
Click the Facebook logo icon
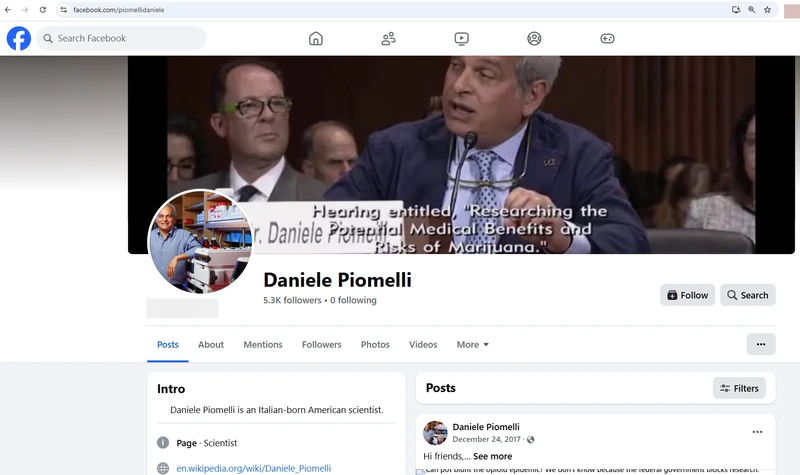click(x=19, y=38)
